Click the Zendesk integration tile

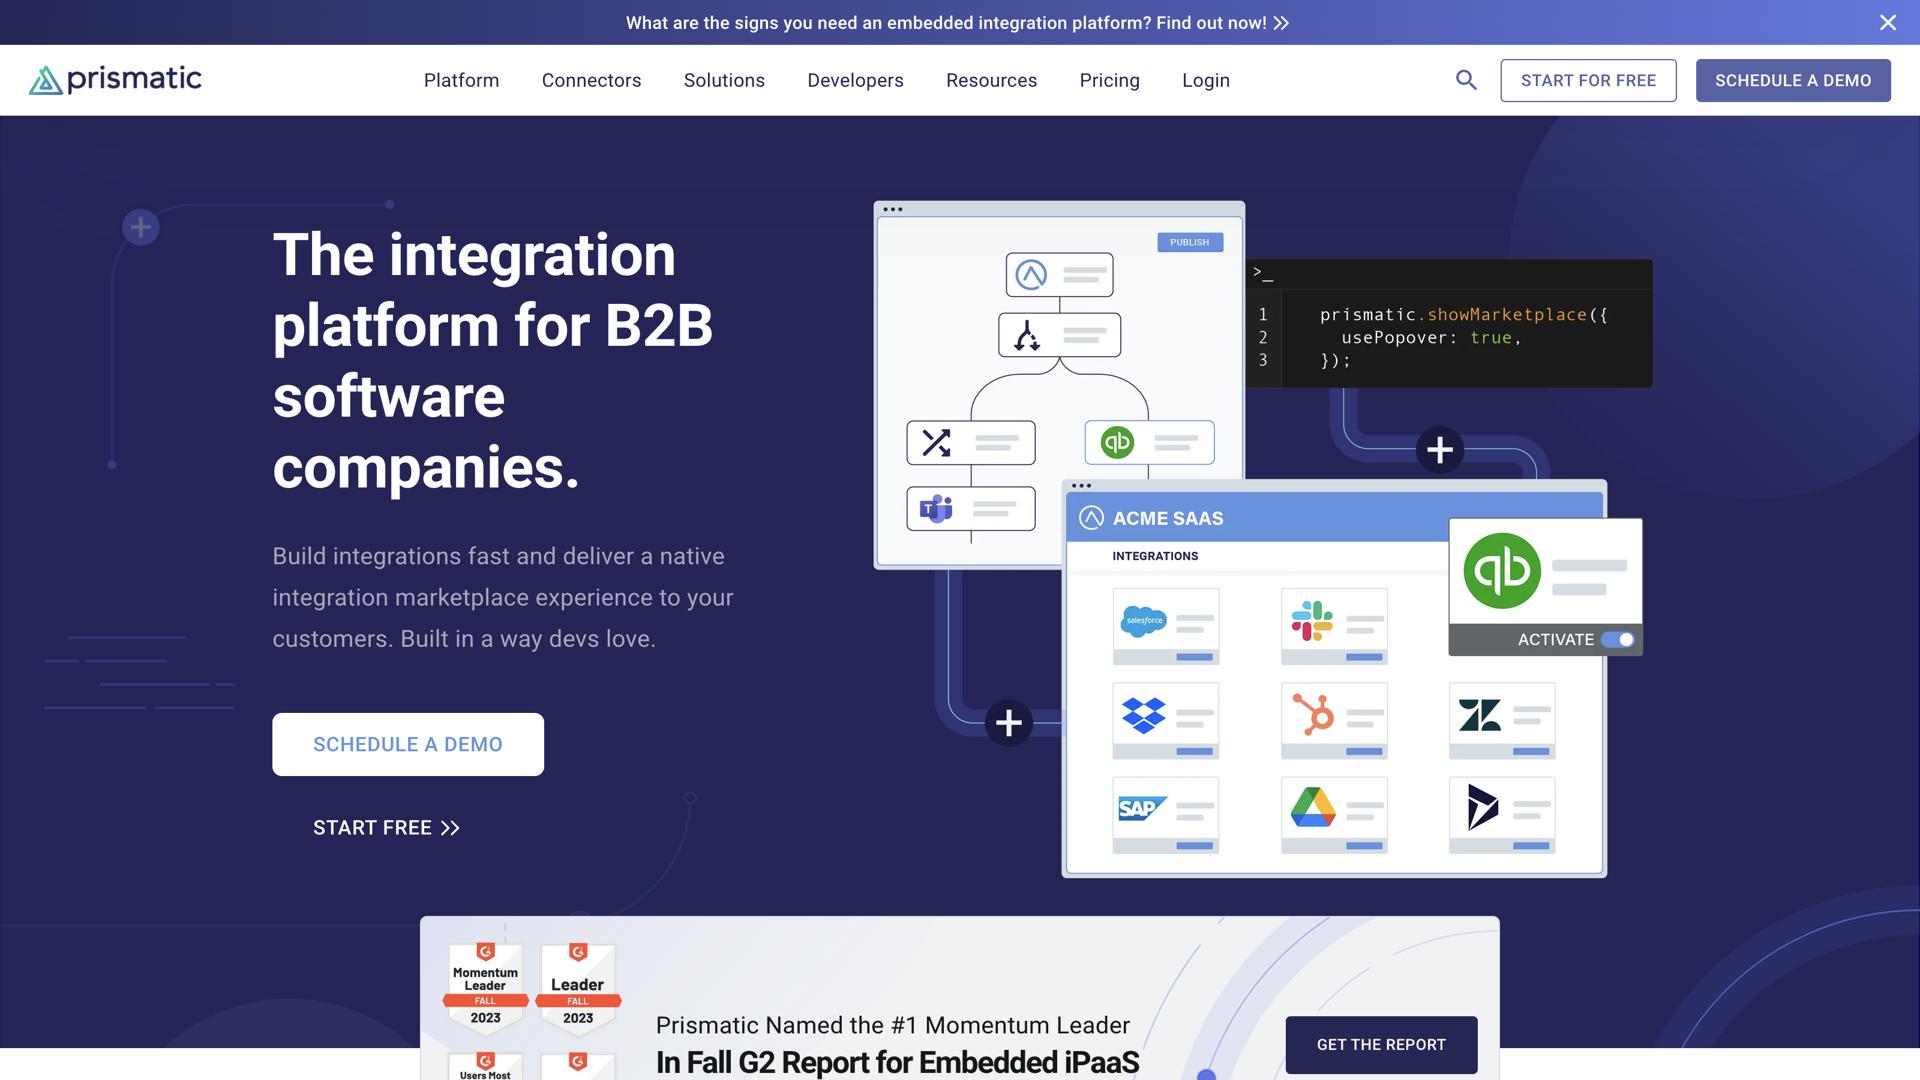[1502, 720]
